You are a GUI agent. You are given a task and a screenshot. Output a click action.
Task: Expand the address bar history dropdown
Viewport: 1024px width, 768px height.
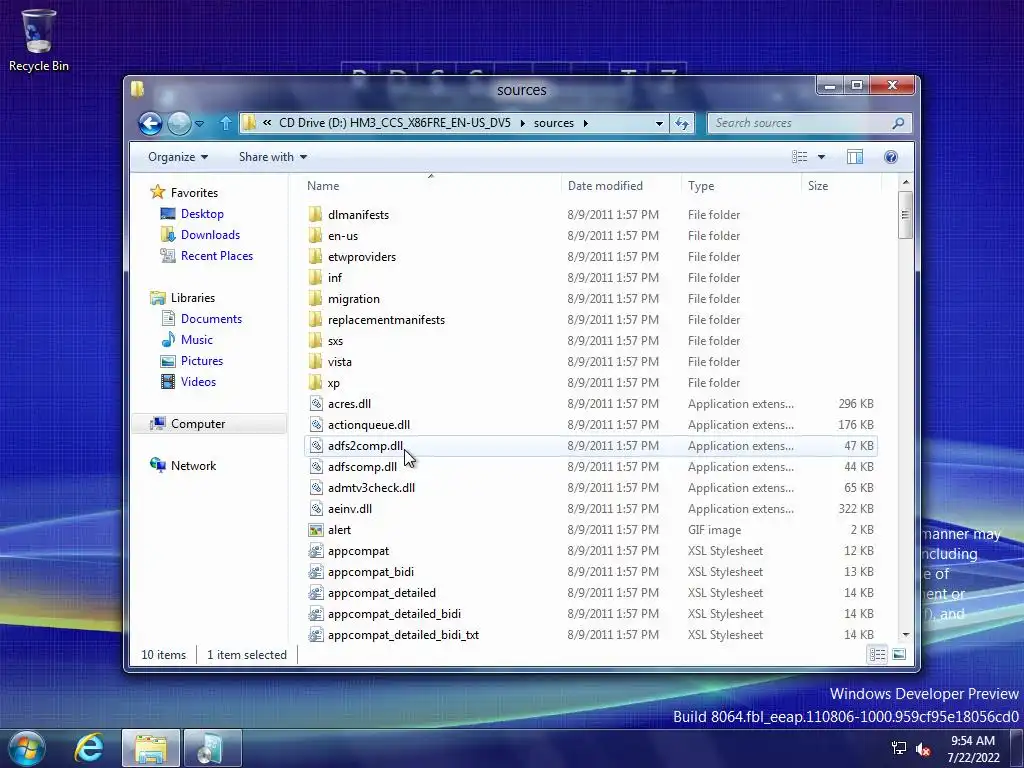point(659,123)
